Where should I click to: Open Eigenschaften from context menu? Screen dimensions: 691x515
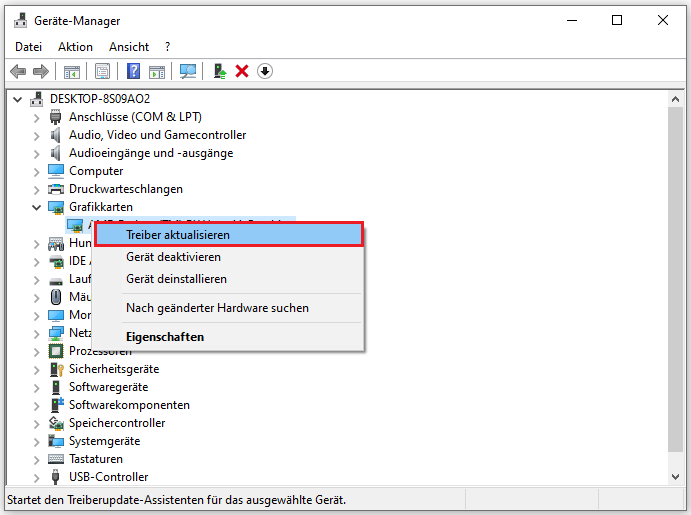(229, 337)
